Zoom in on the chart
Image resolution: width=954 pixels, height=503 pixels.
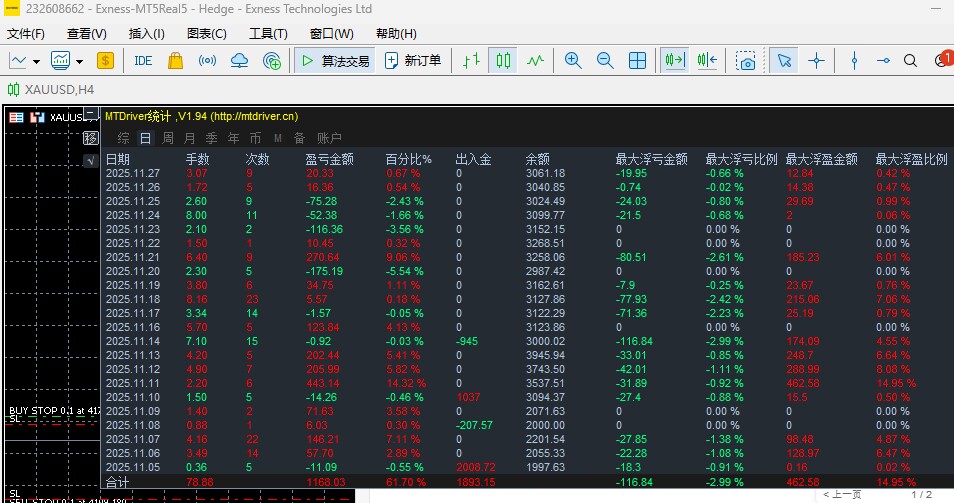click(573, 60)
